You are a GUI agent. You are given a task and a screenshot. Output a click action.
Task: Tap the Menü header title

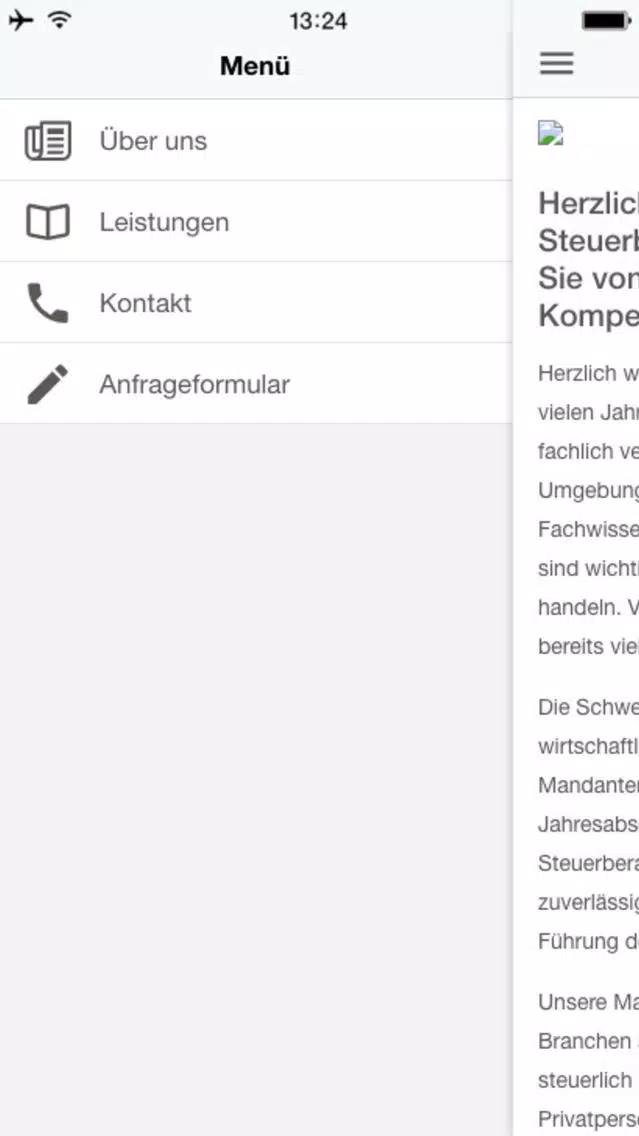(255, 66)
